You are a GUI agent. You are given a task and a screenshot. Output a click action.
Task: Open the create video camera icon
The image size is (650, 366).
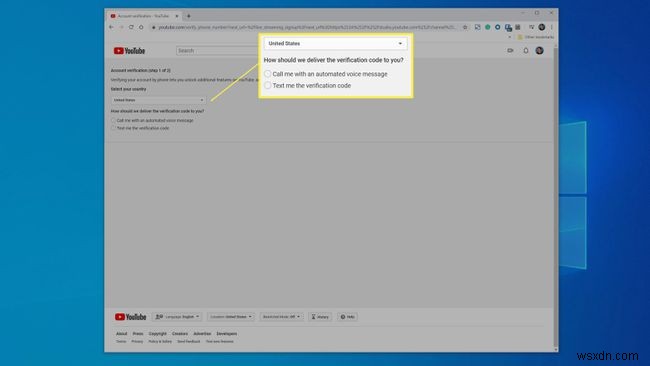[510, 51]
